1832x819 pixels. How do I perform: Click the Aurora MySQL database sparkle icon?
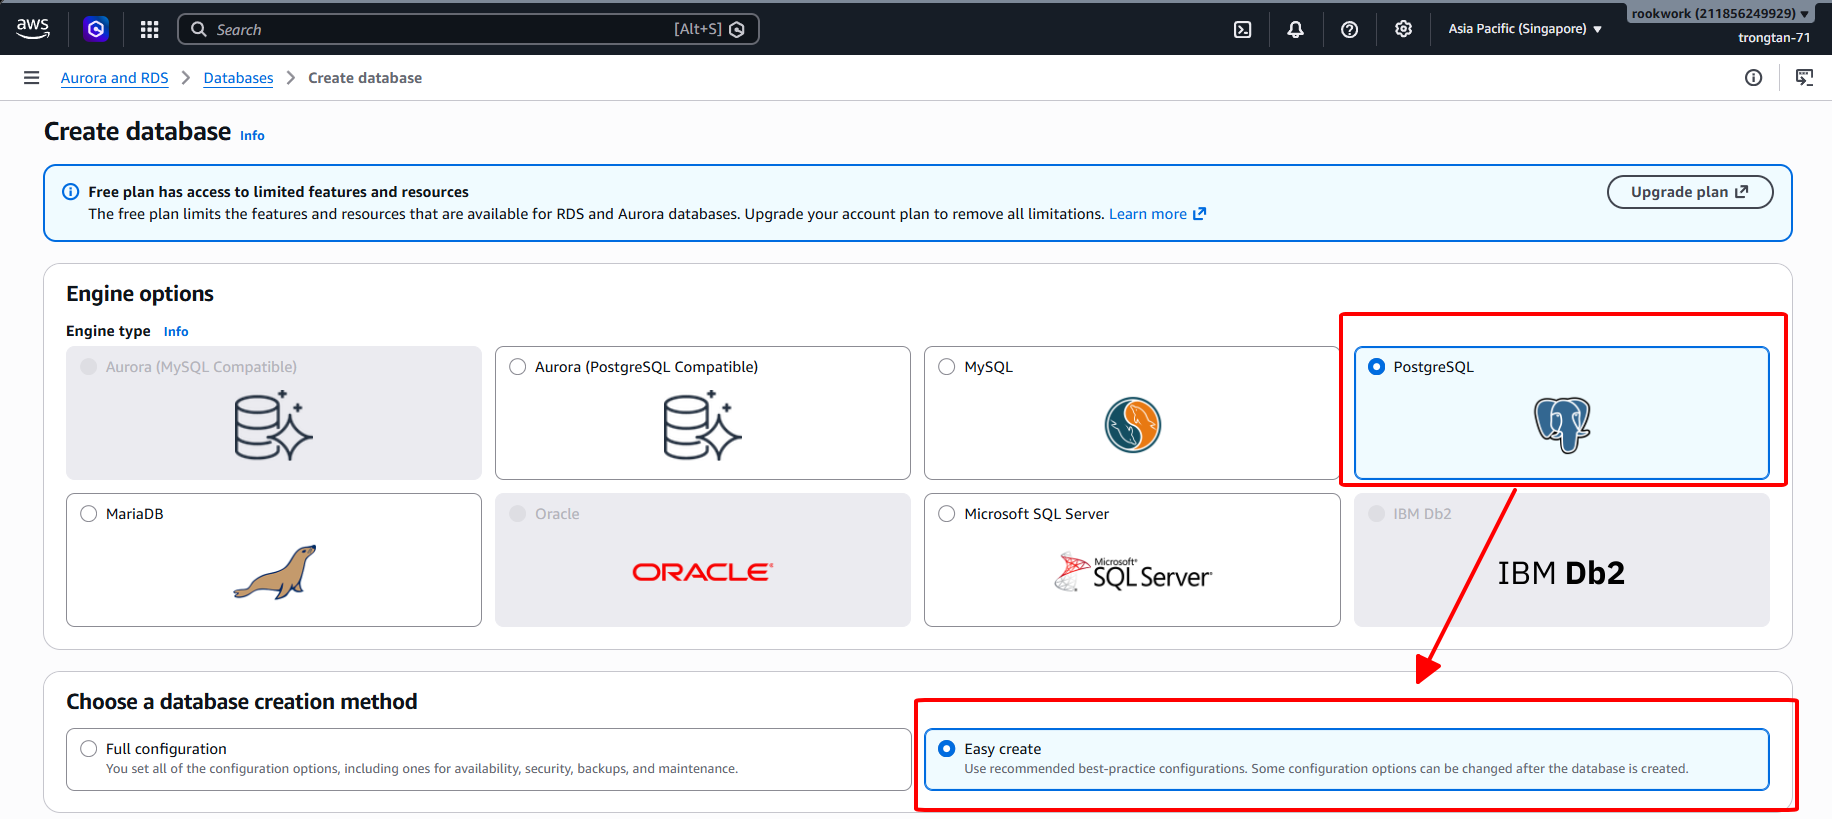click(x=273, y=425)
